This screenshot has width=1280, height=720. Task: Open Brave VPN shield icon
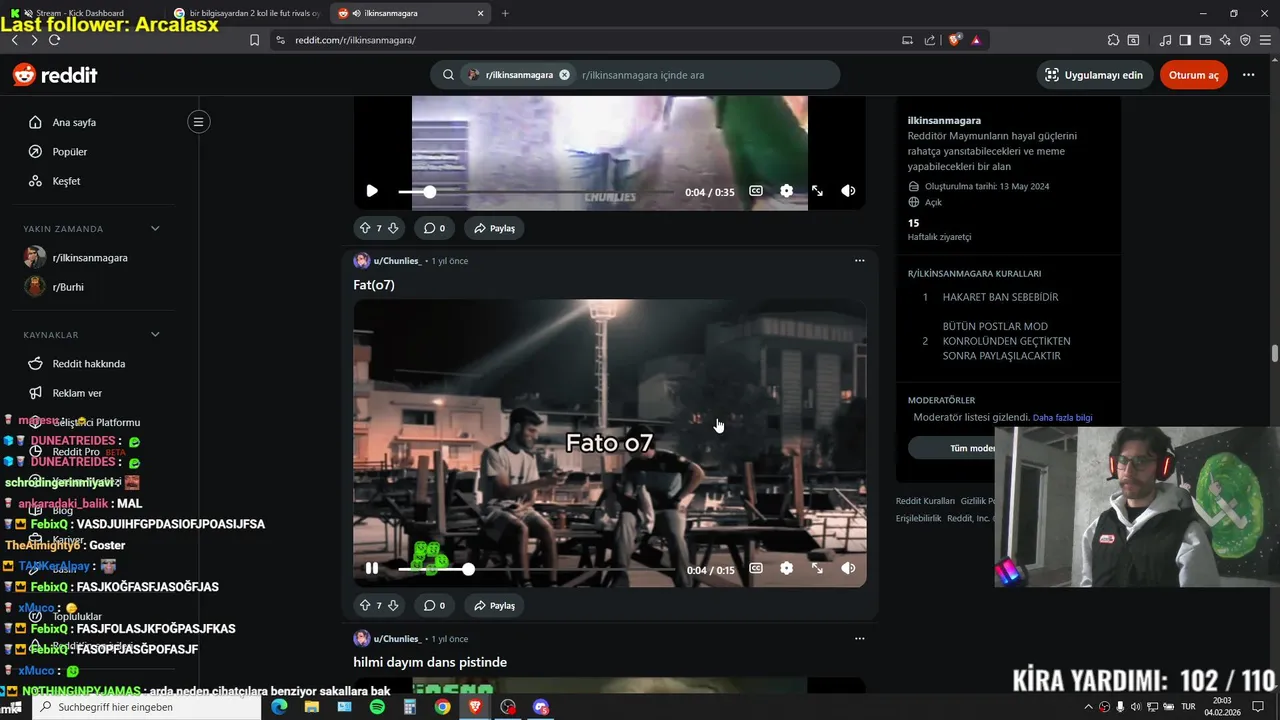pos(1245,40)
